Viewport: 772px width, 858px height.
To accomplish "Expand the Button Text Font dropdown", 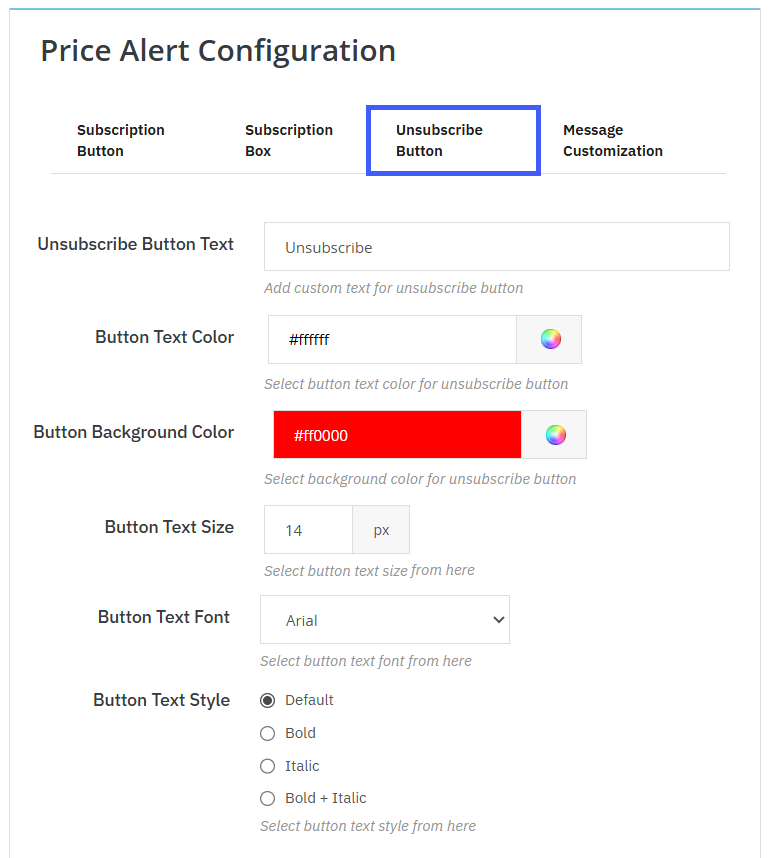I will coord(385,620).
